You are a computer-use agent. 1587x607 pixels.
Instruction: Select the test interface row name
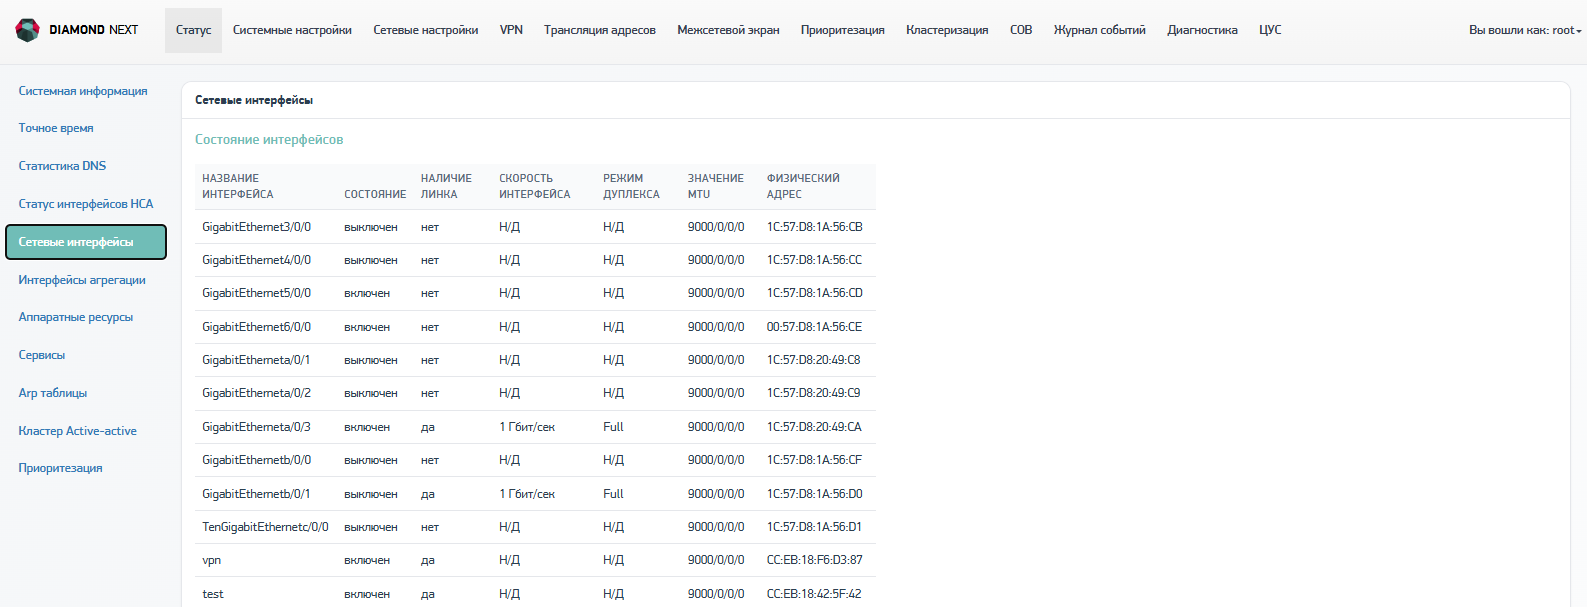tap(213, 594)
